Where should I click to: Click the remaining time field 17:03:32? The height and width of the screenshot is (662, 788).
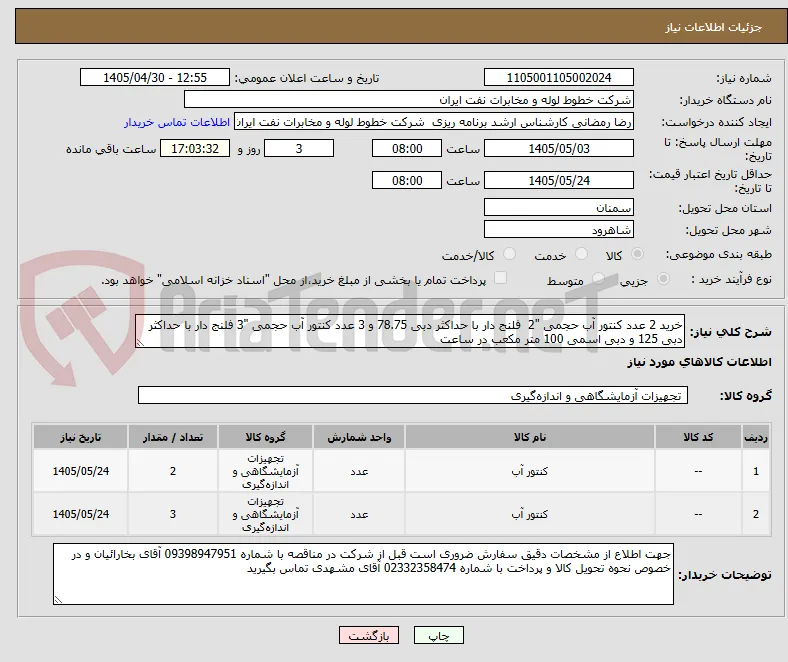coord(195,148)
